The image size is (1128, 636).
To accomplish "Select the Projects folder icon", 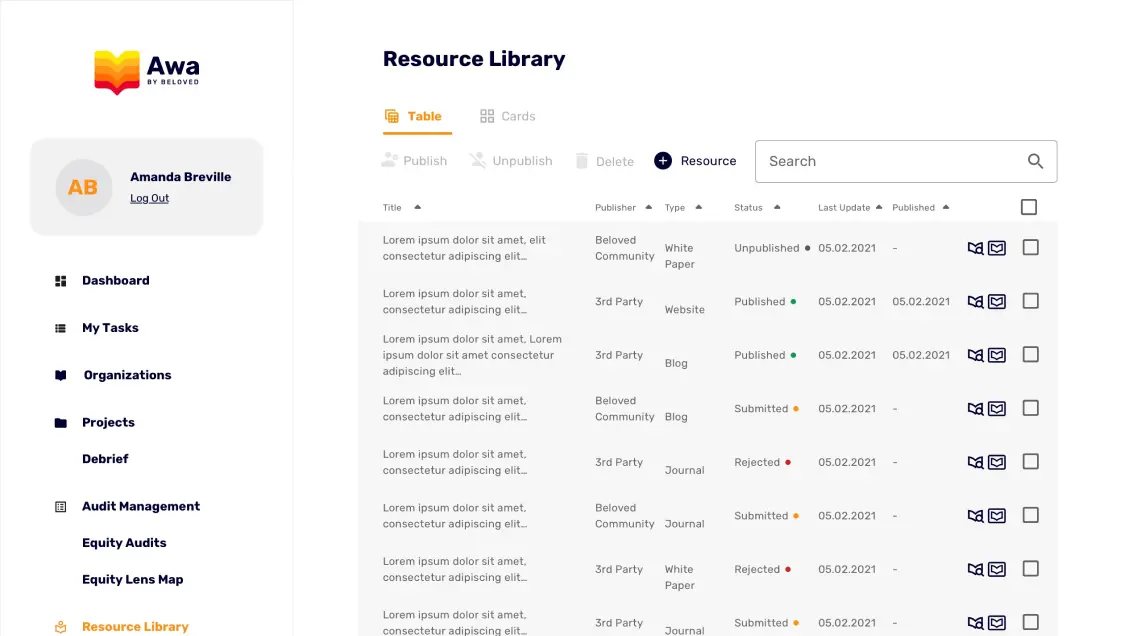I will pyautogui.click(x=60, y=421).
